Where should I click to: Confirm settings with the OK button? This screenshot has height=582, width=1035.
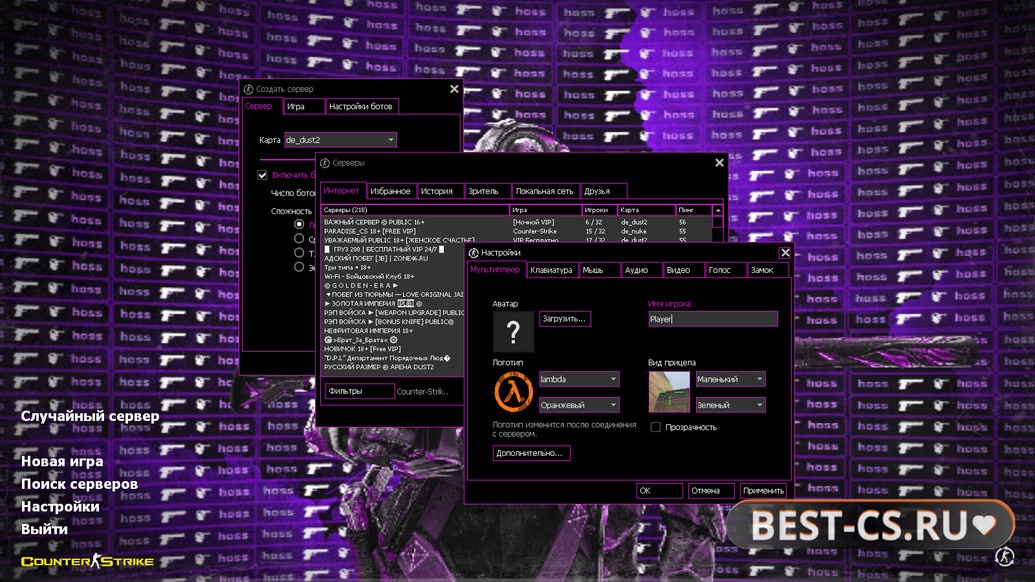(x=659, y=490)
